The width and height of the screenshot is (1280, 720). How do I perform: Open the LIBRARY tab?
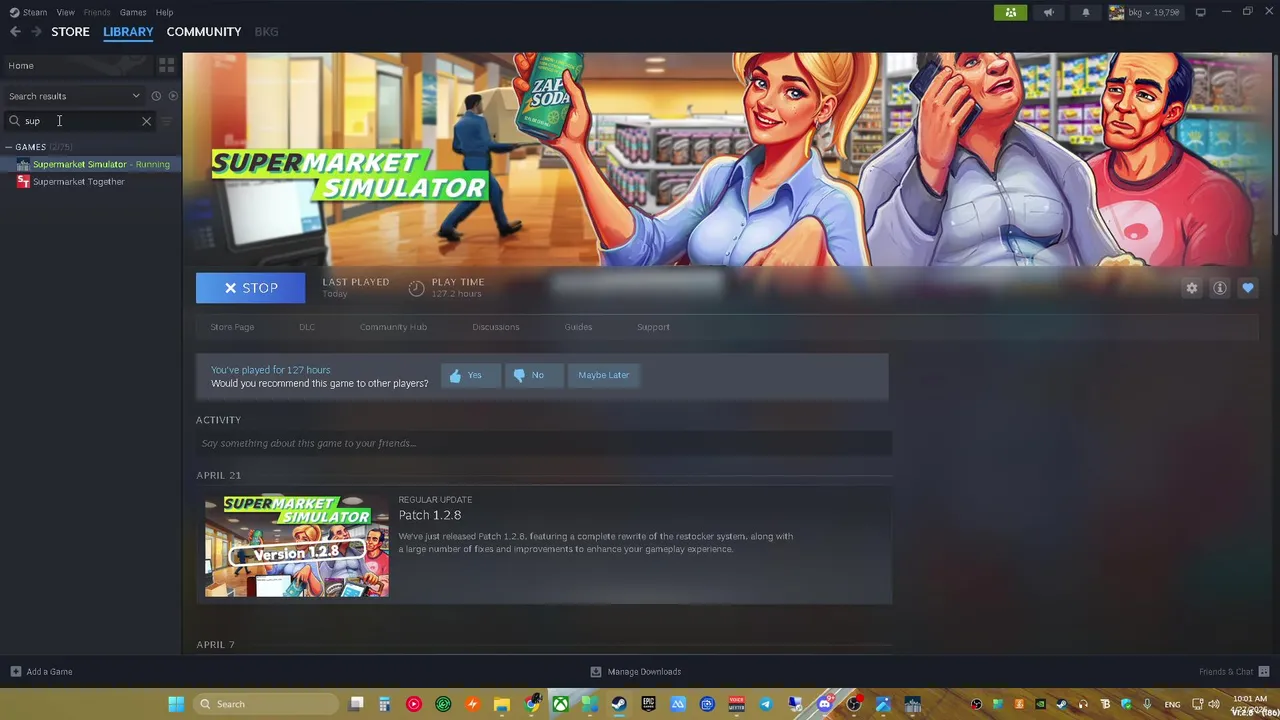128,32
